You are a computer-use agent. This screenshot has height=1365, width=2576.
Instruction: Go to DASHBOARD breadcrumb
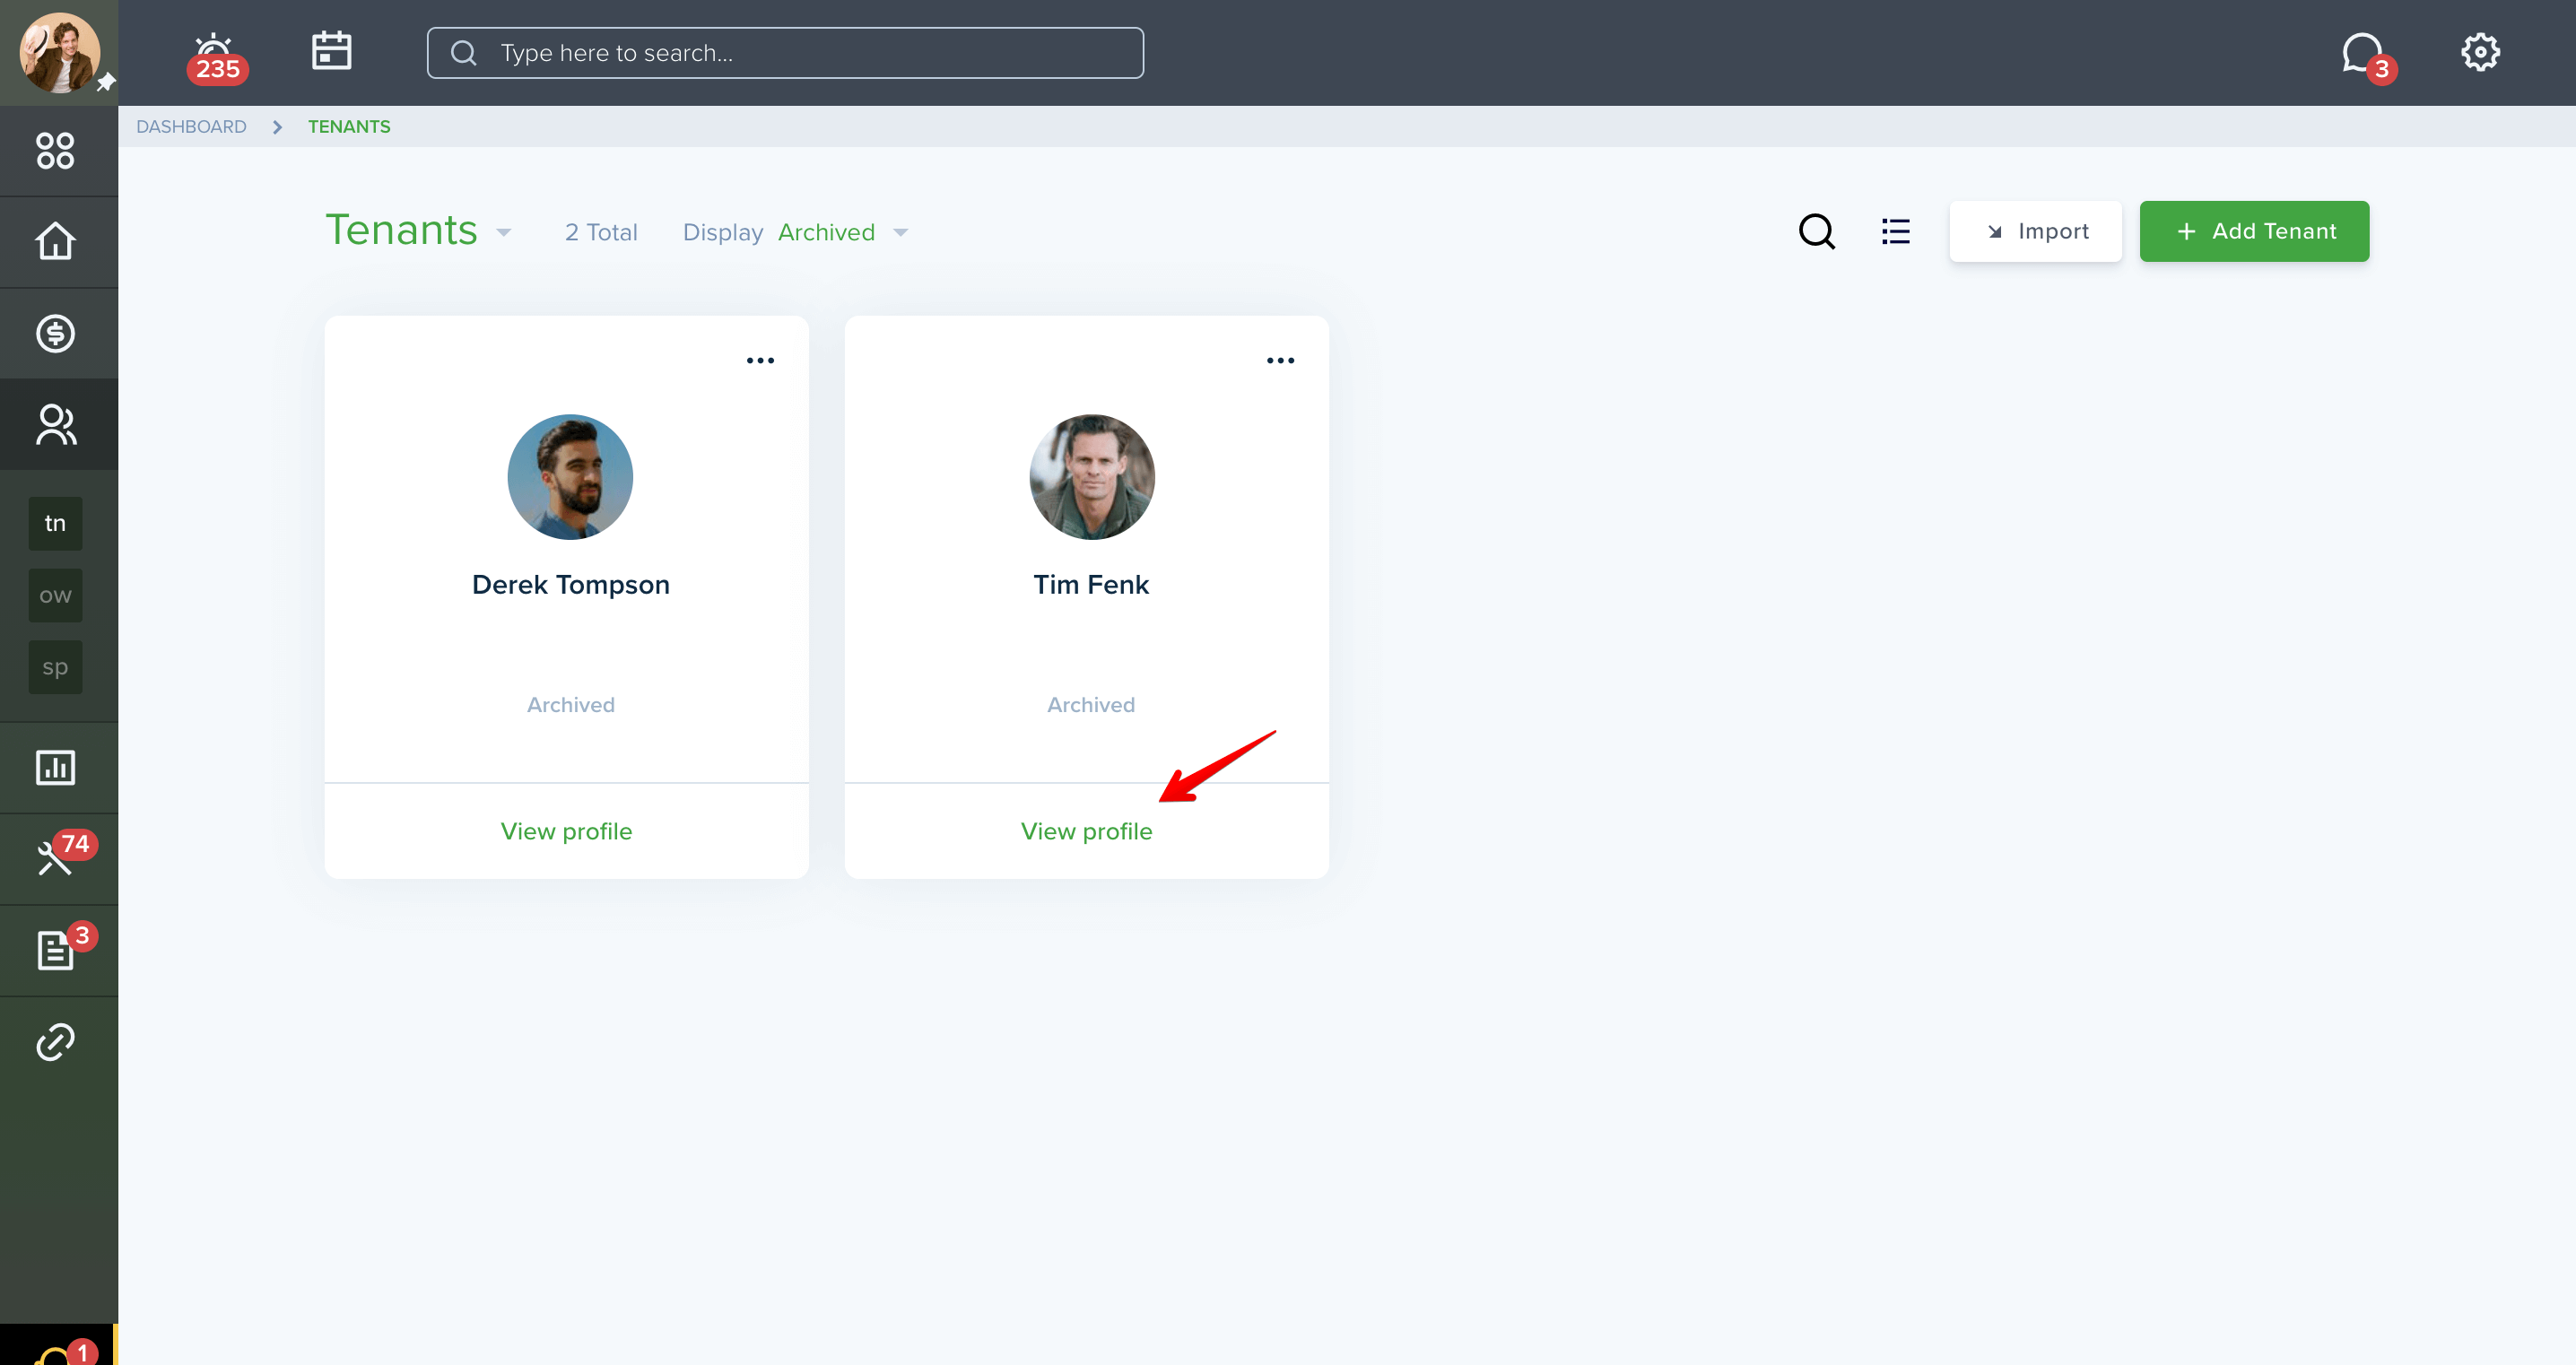191,127
